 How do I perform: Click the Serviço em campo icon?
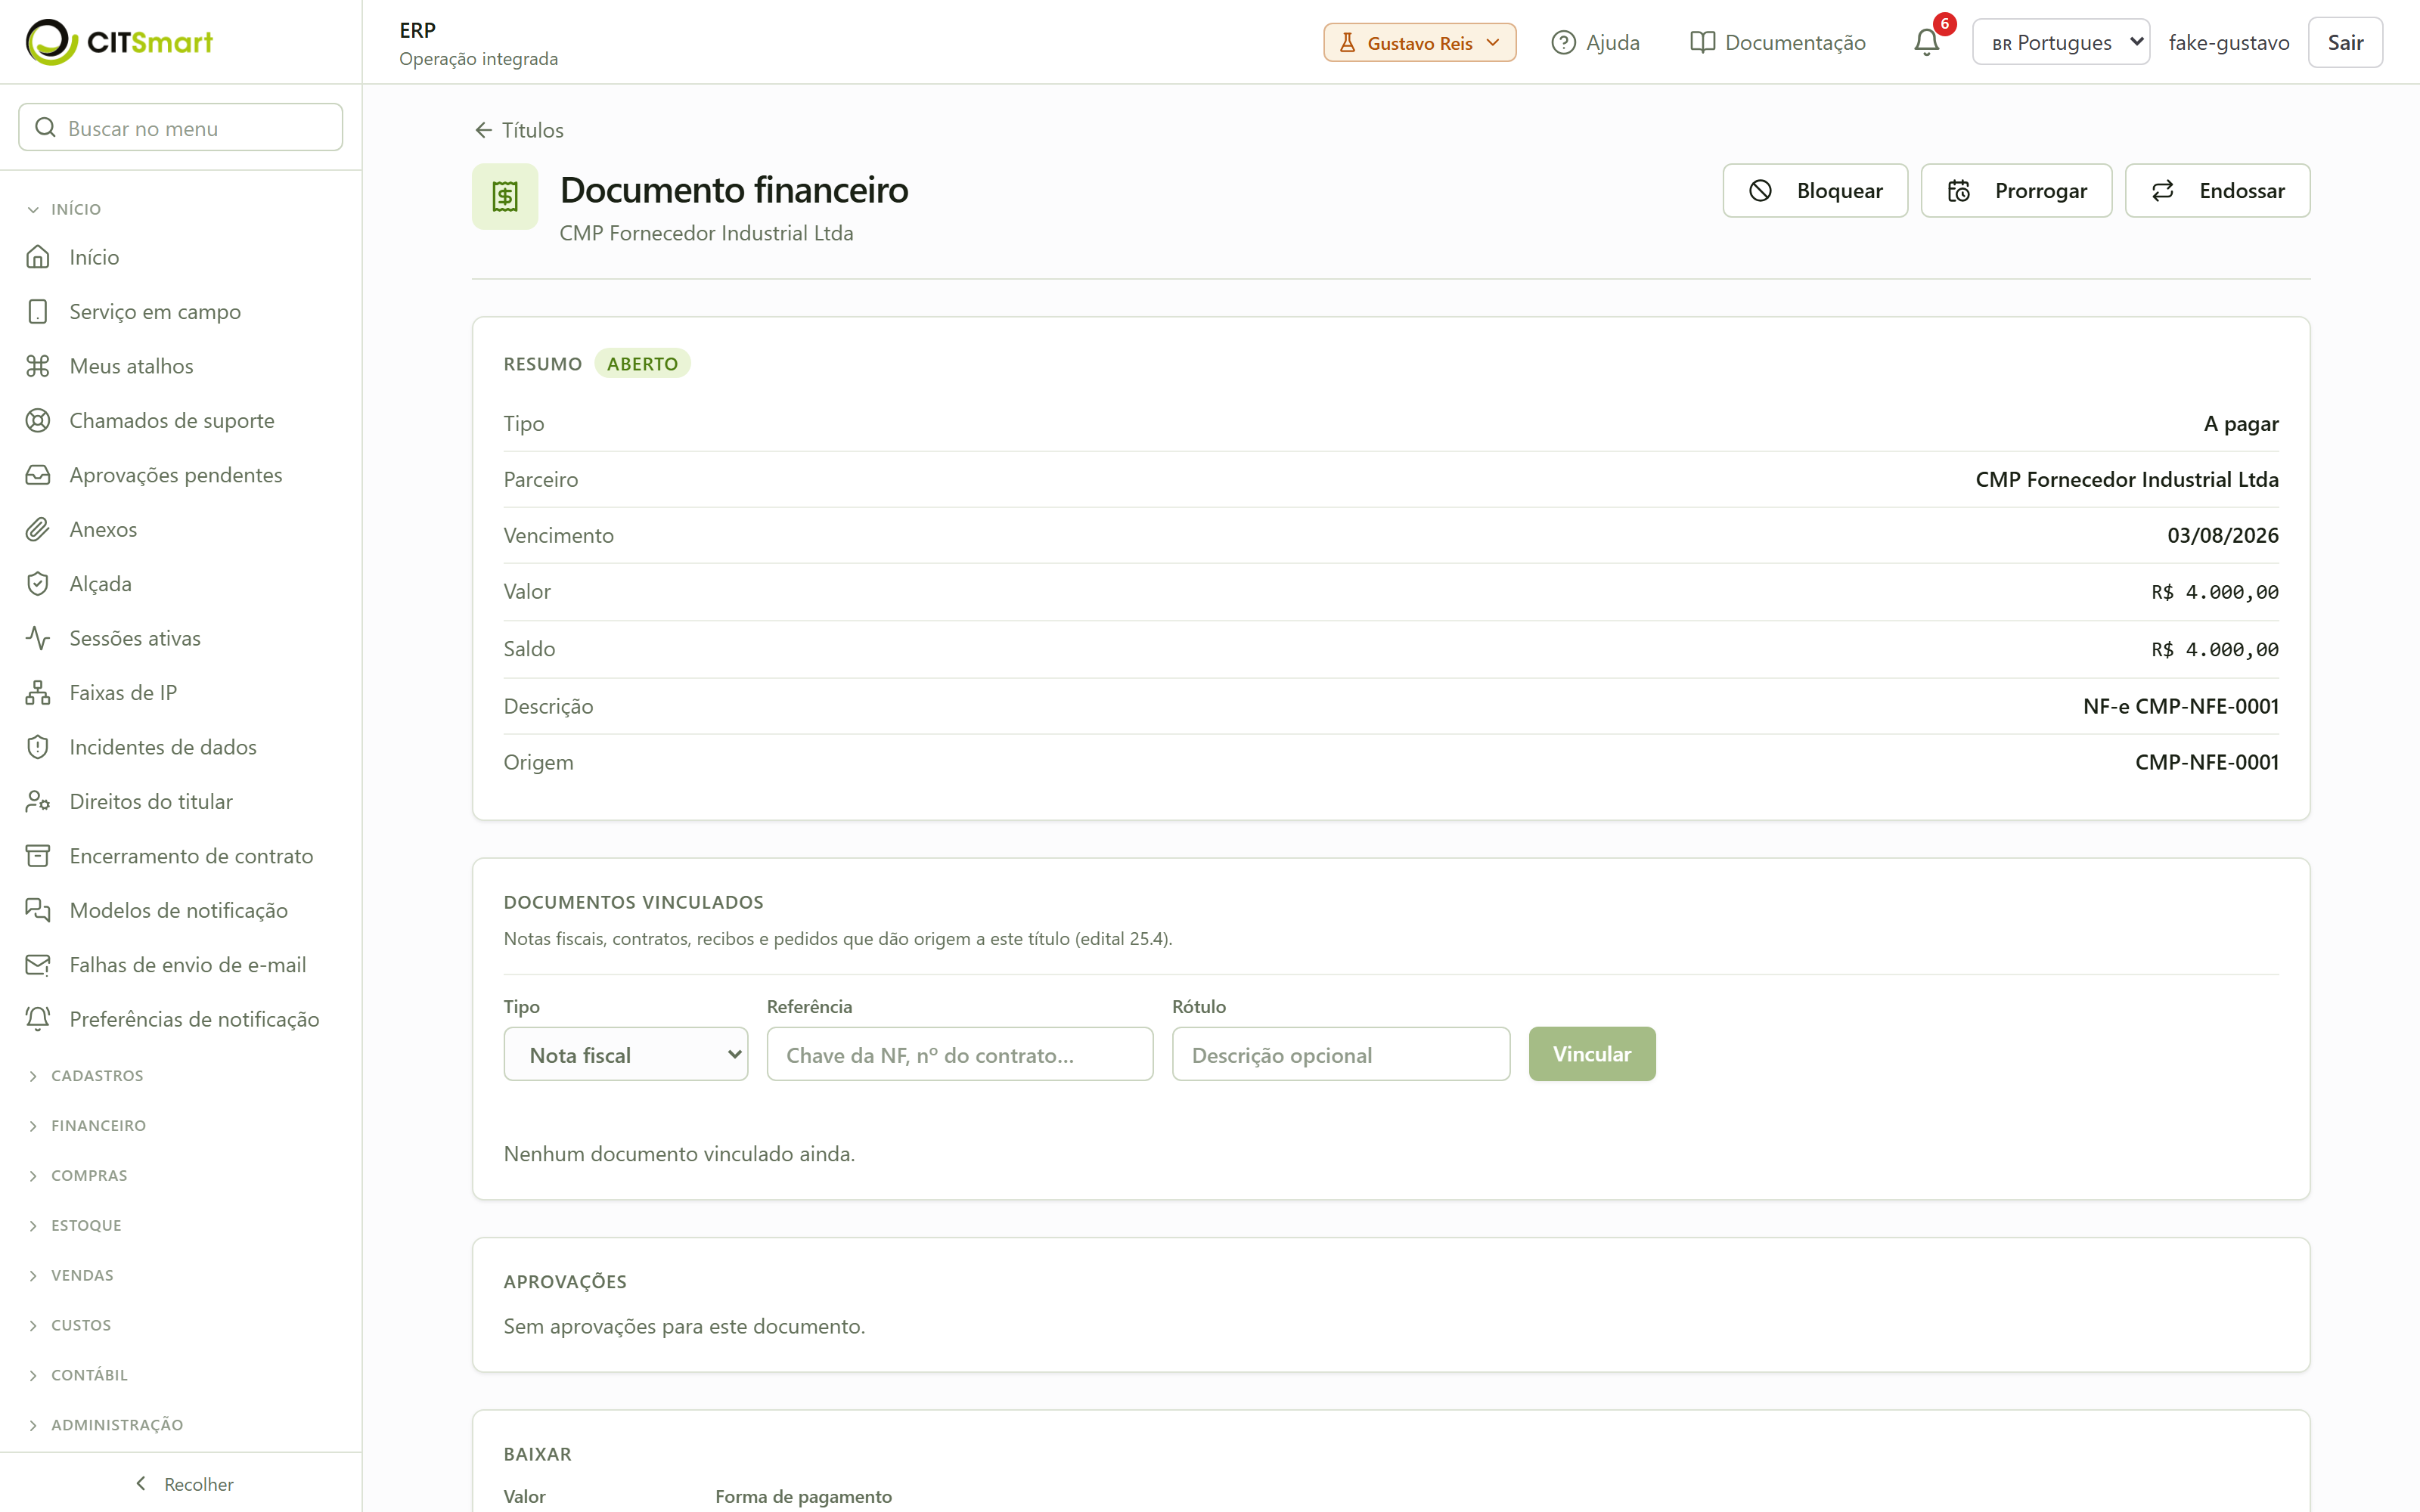coord(38,311)
